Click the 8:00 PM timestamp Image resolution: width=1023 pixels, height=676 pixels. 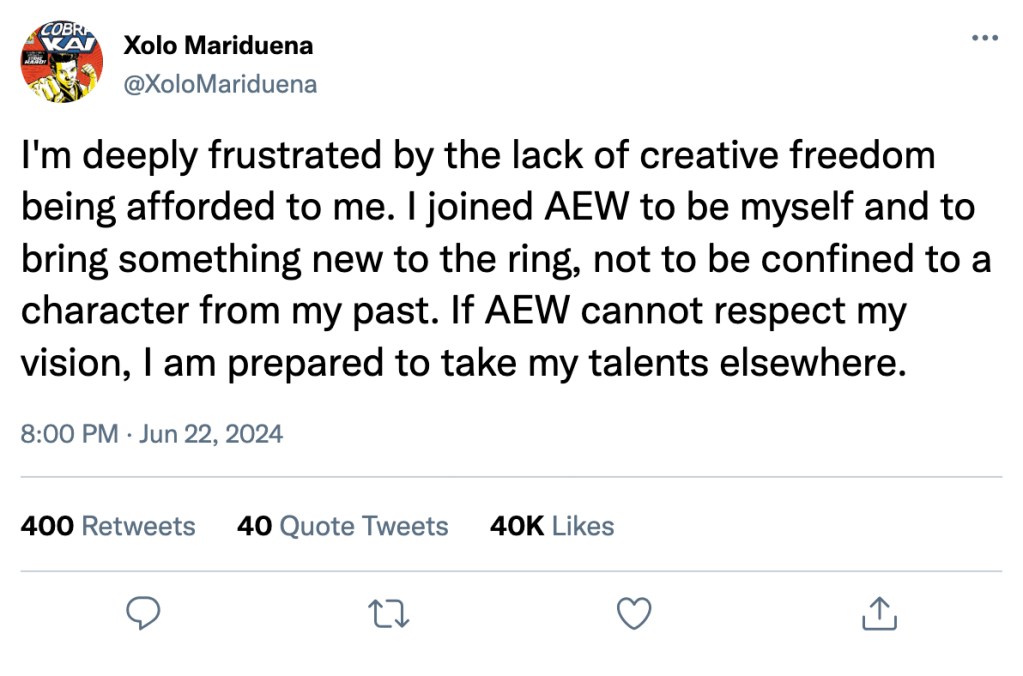(68, 434)
